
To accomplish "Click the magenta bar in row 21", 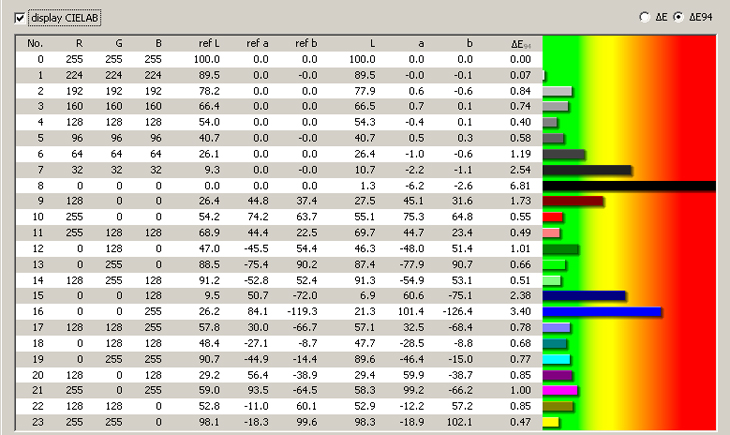I will 560,391.
